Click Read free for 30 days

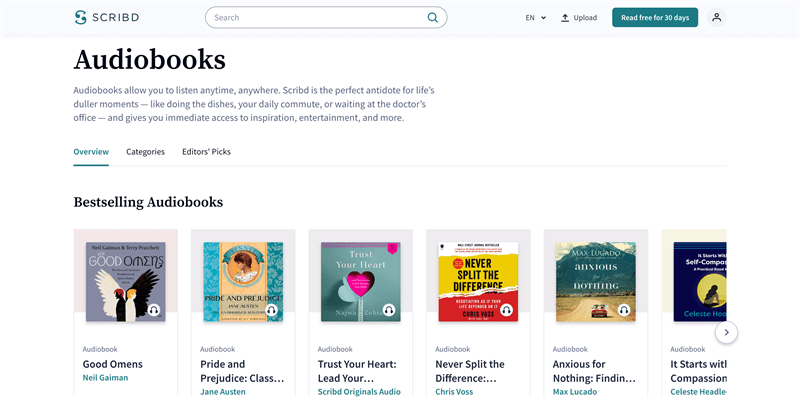coord(655,17)
